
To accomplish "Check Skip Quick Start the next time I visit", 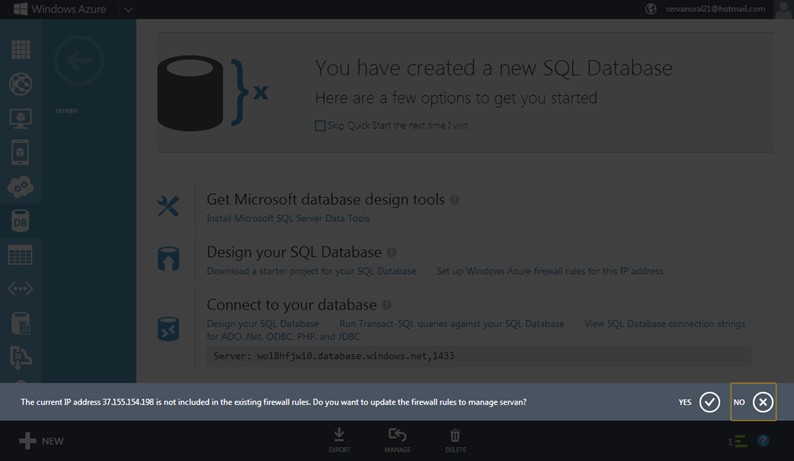I will coord(320,126).
